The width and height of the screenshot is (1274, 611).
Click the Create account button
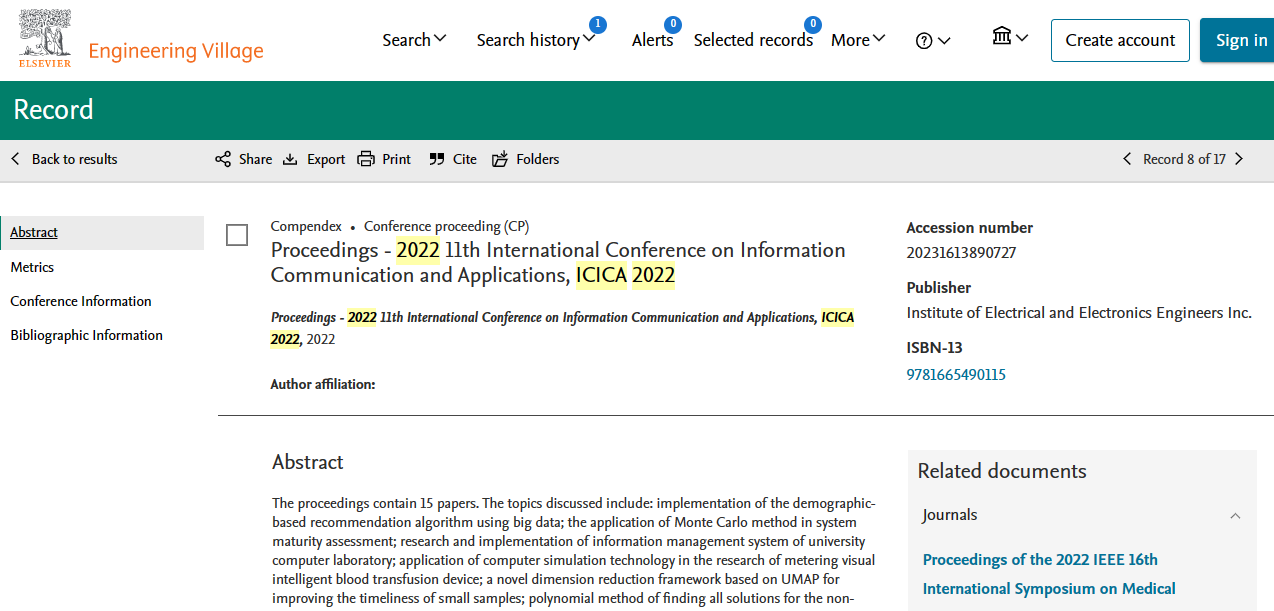(1120, 40)
